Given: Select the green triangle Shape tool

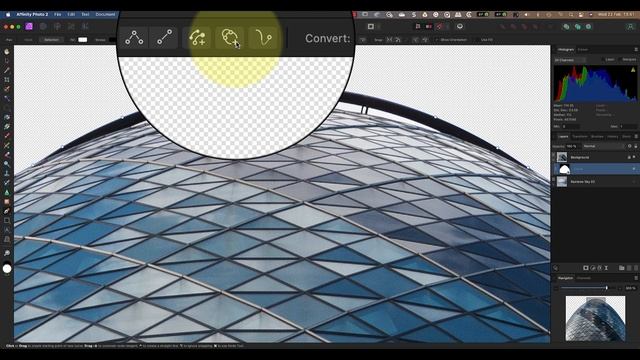Looking at the screenshot, I should 7,193.
